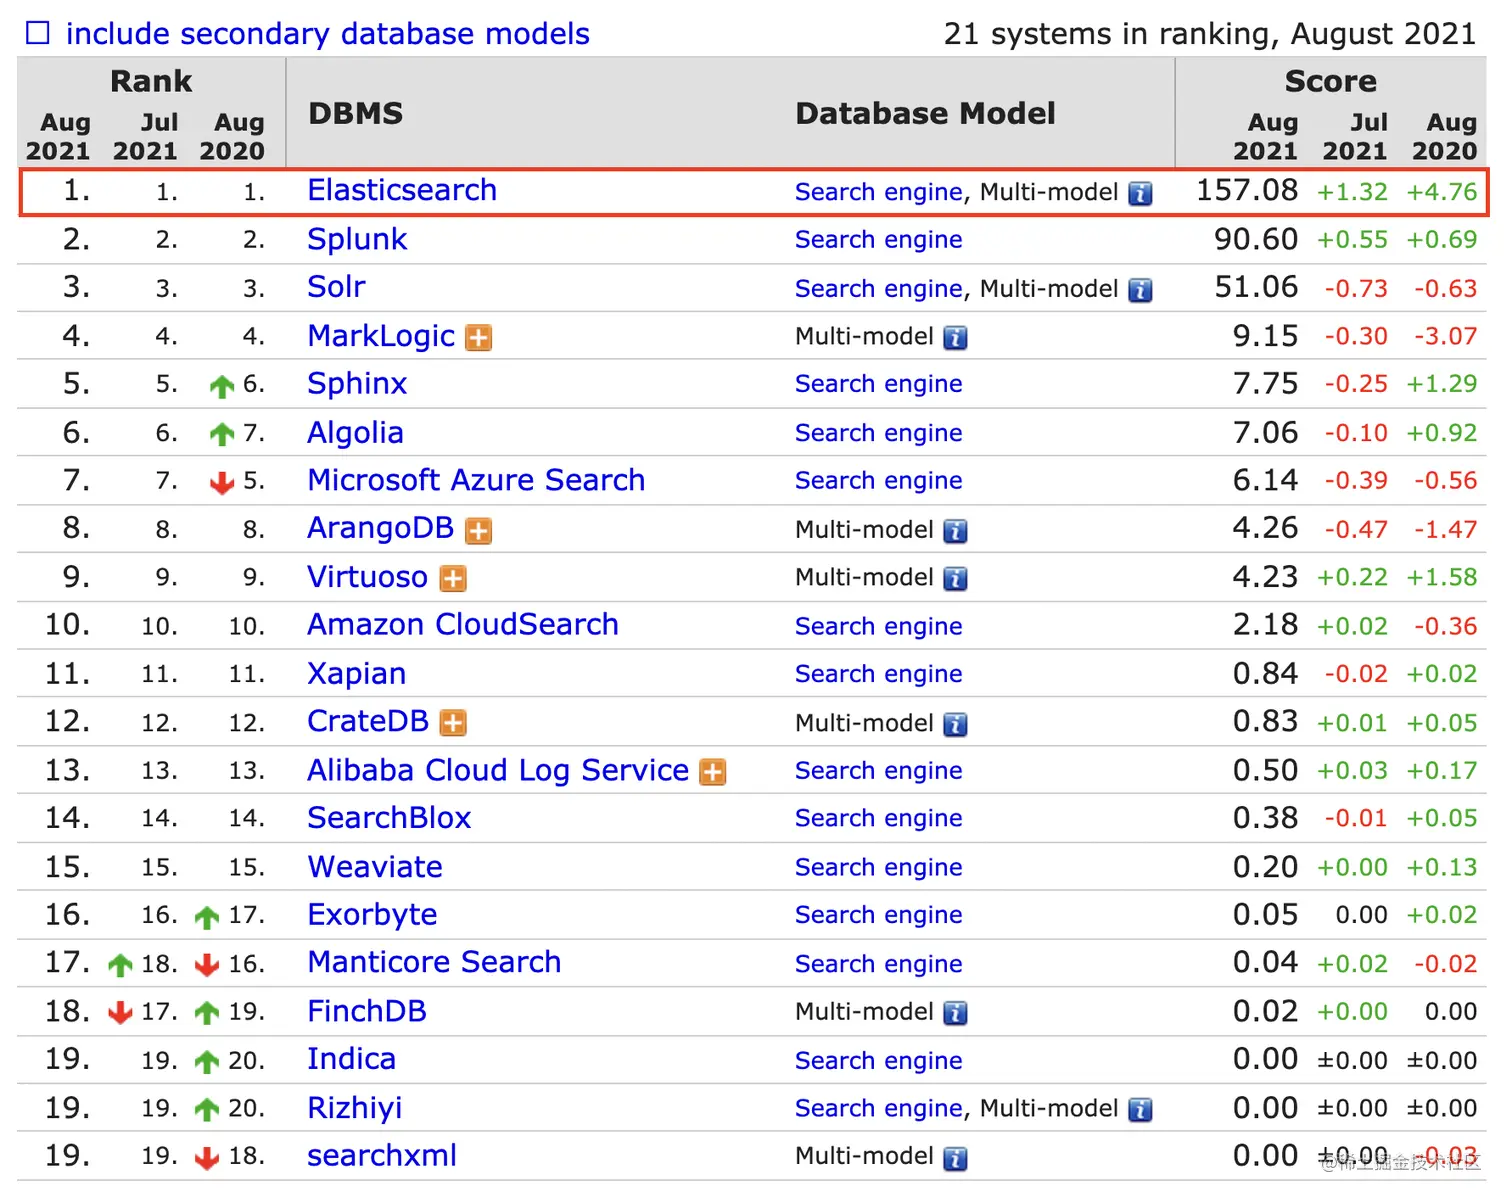Open the Manticore Search link

tap(434, 962)
